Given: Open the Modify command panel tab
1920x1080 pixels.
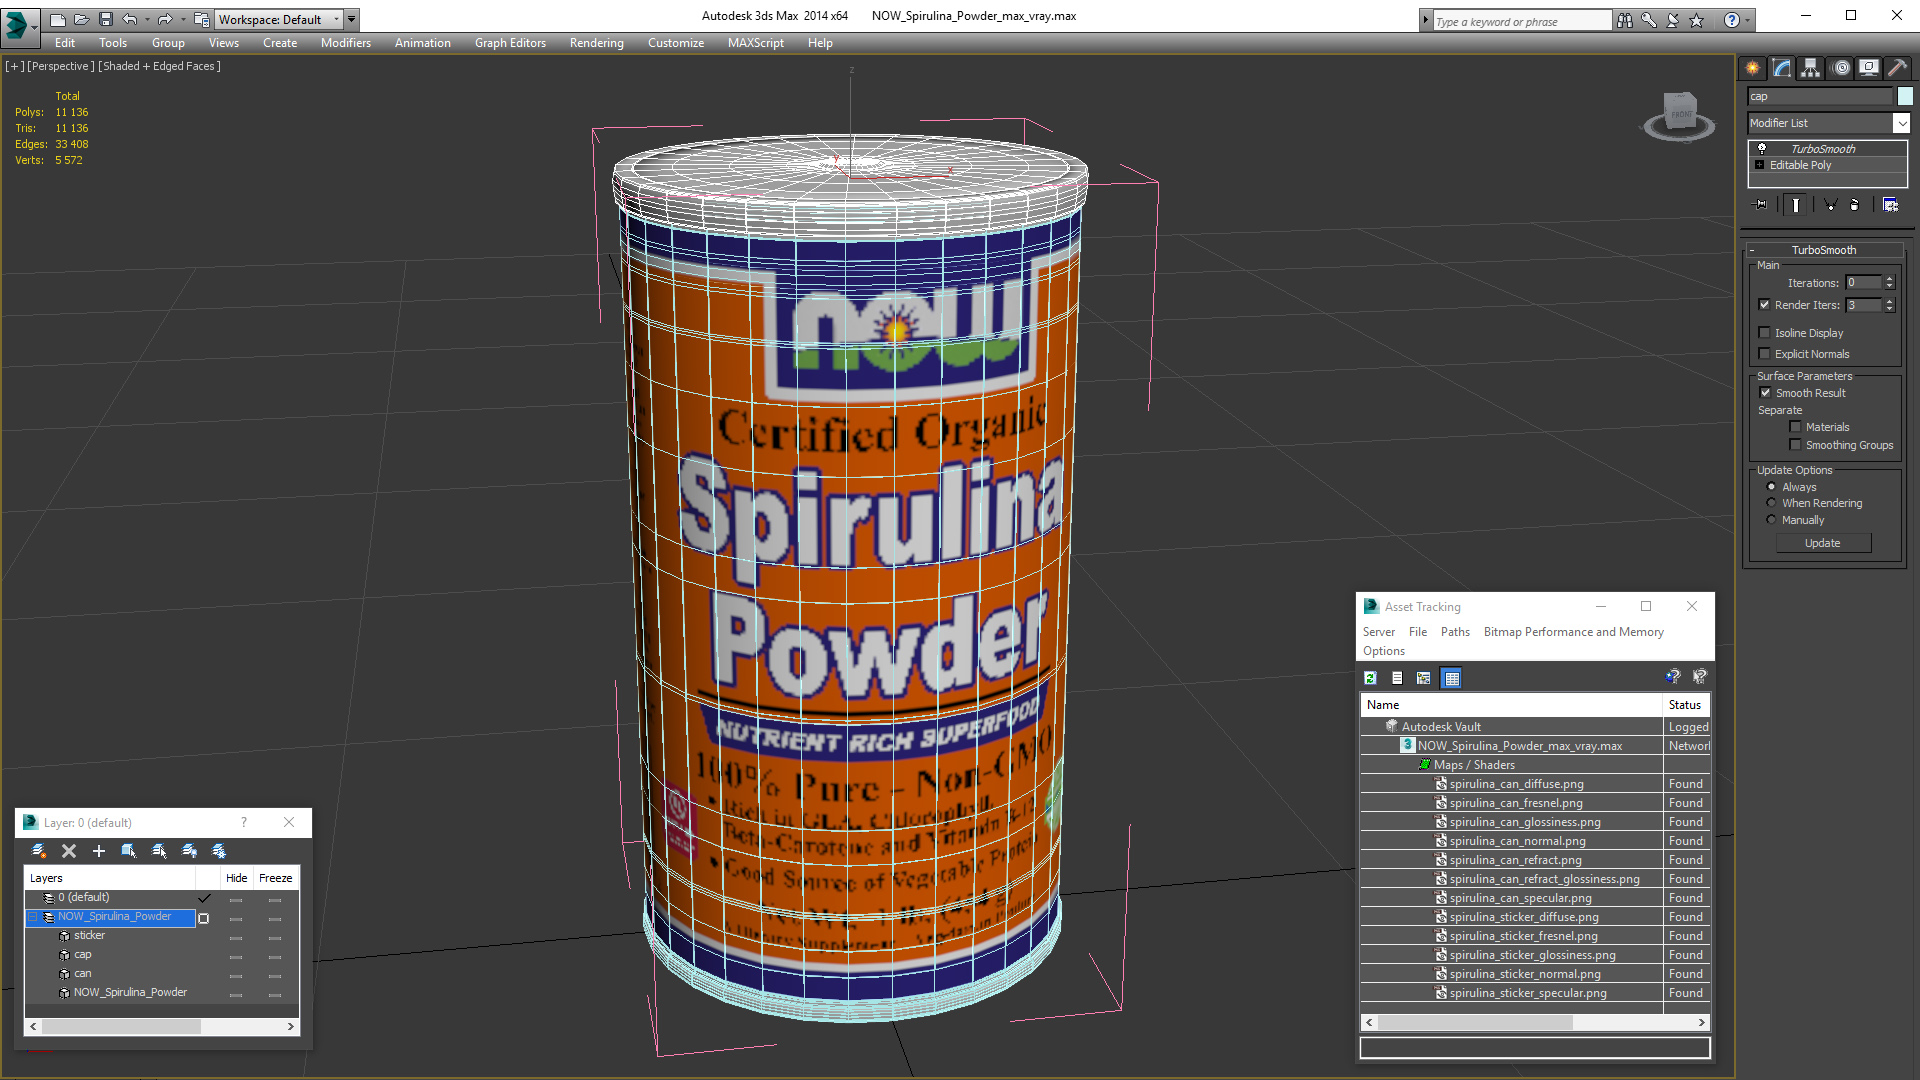Looking at the screenshot, I should point(1782,68).
